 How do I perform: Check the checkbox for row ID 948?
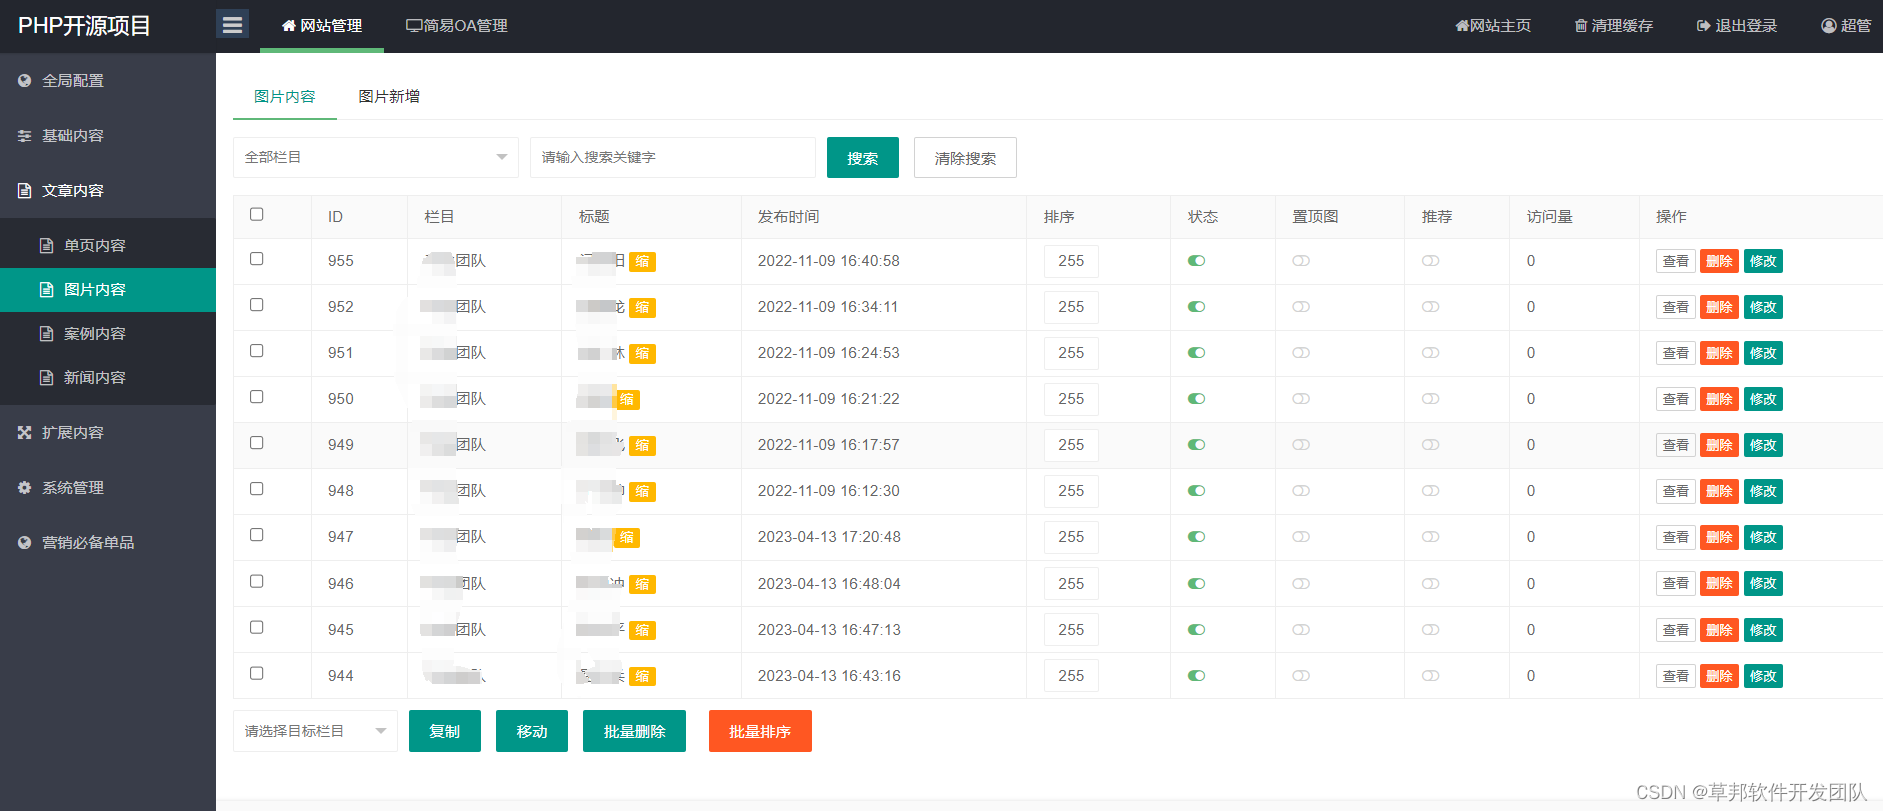coord(257,489)
